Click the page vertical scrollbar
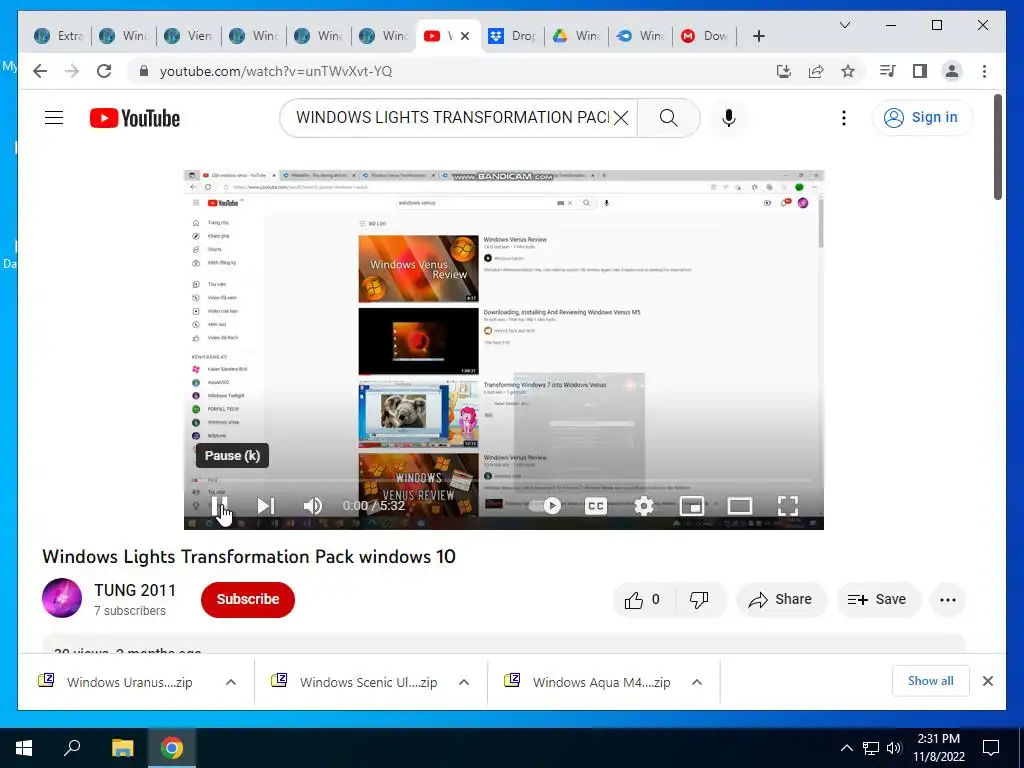1024x768 pixels. click(997, 146)
